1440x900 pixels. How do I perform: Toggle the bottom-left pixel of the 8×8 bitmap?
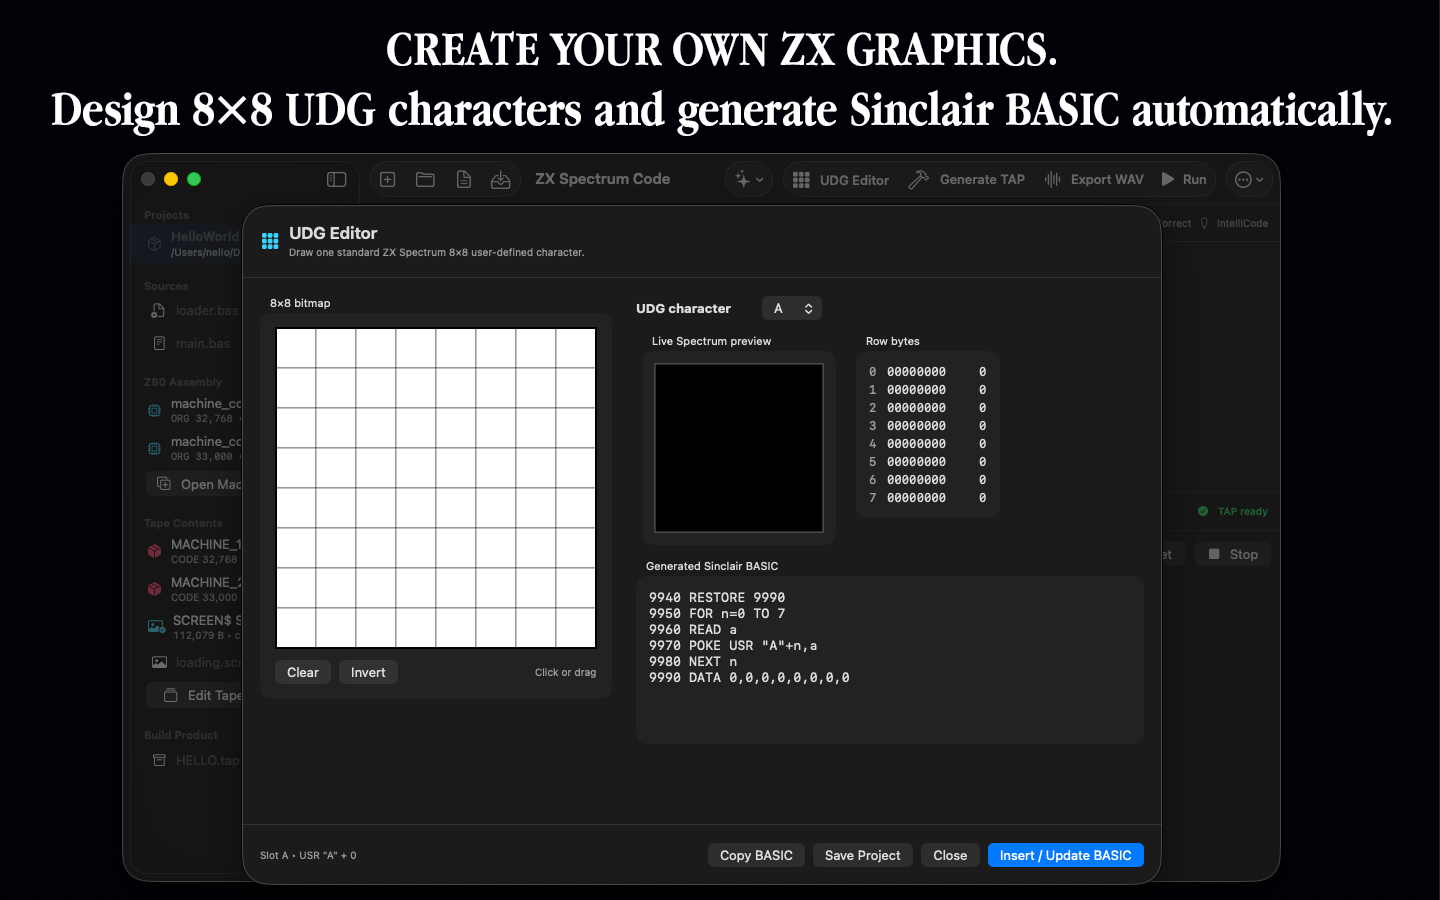pyautogui.click(x=296, y=628)
